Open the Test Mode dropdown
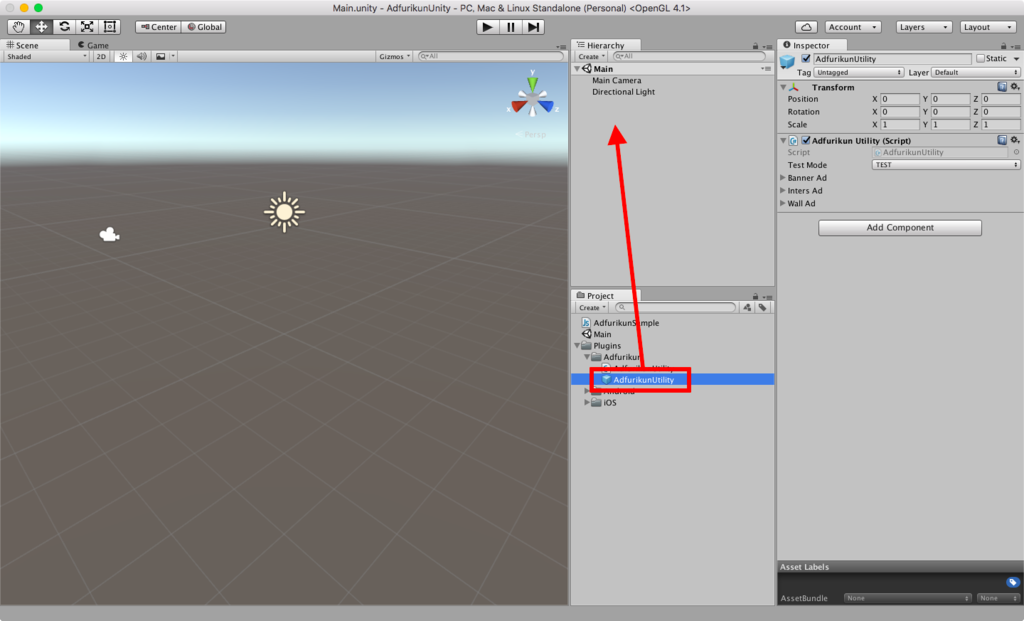The image size is (1024, 621). (x=944, y=165)
